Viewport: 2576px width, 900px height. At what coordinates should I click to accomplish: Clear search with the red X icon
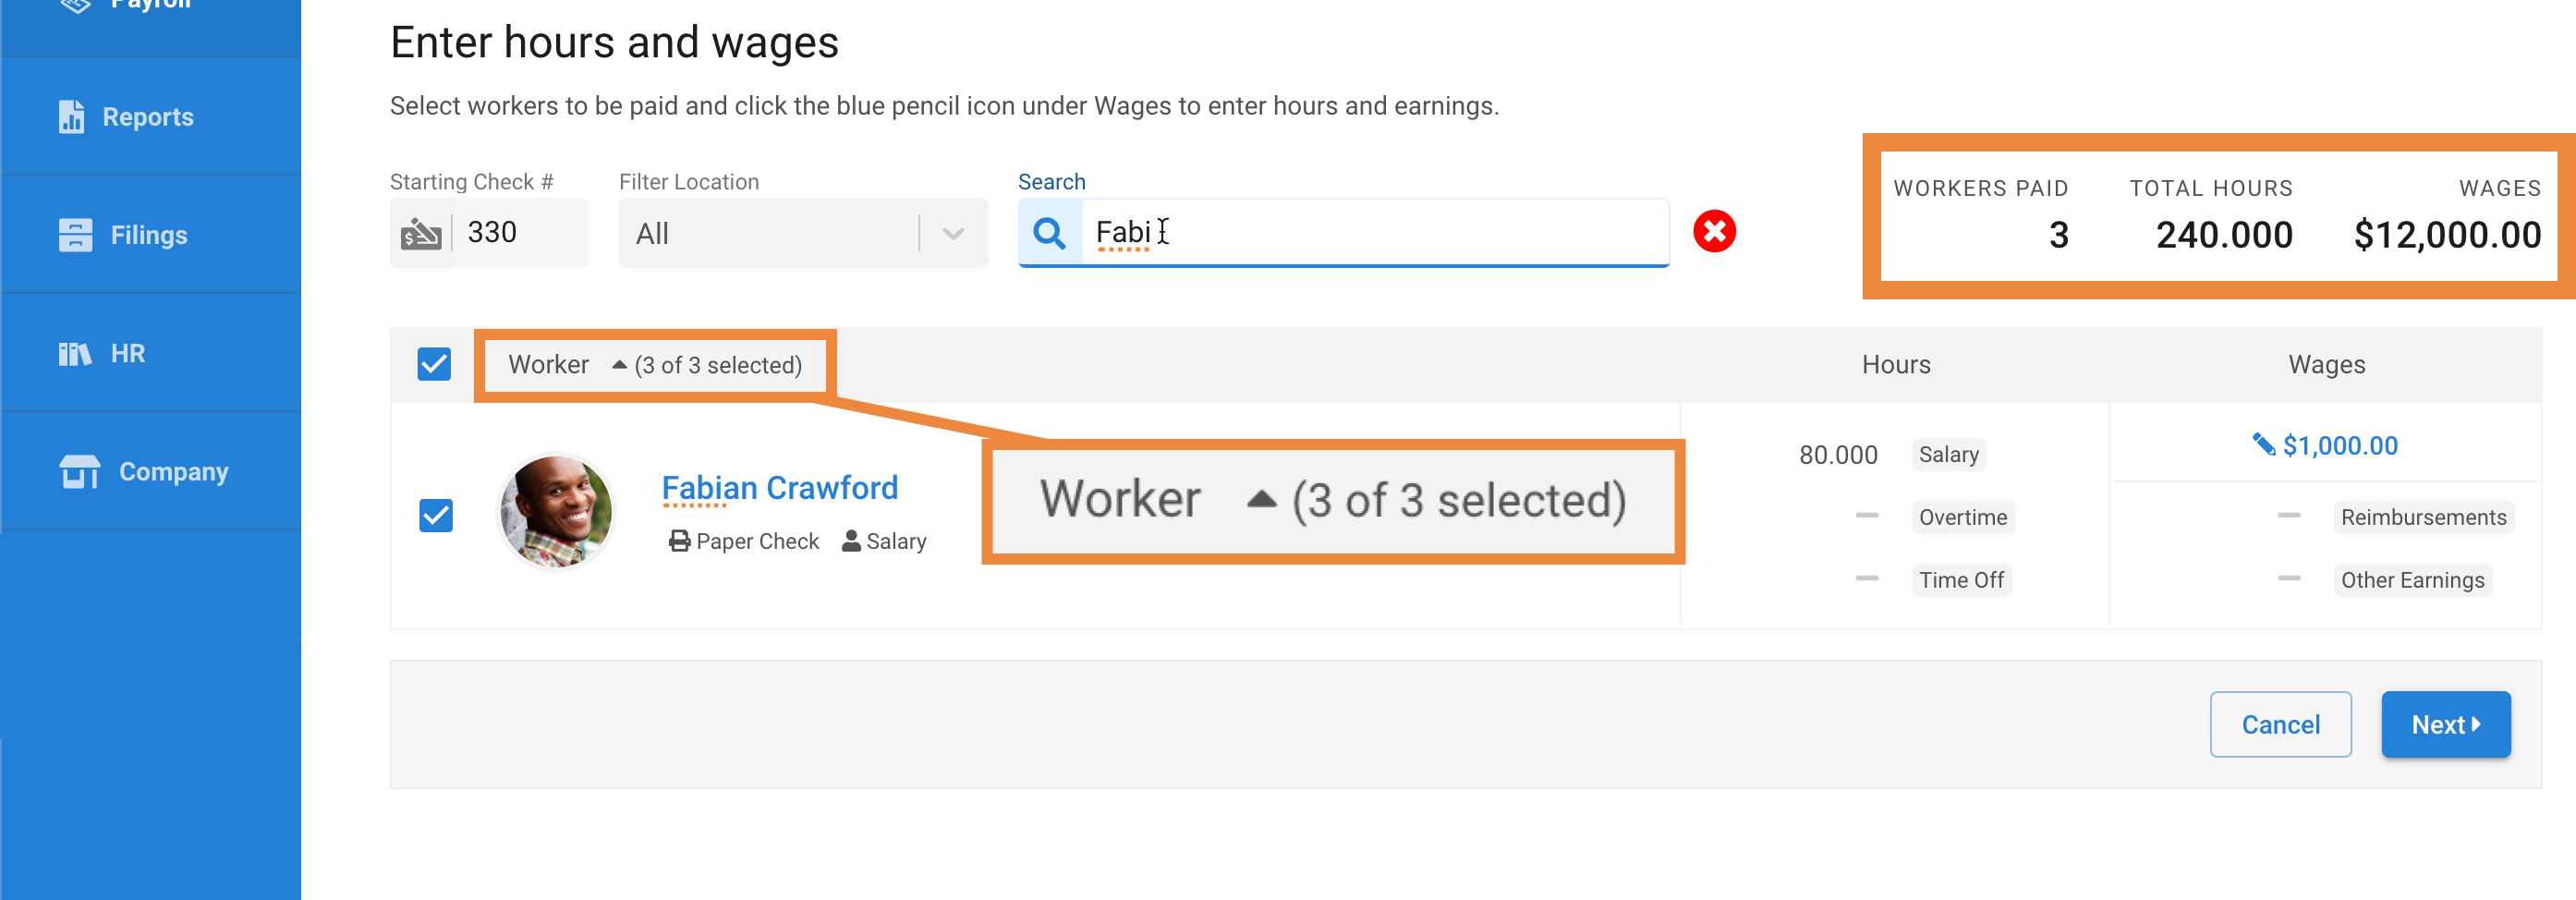(1714, 232)
